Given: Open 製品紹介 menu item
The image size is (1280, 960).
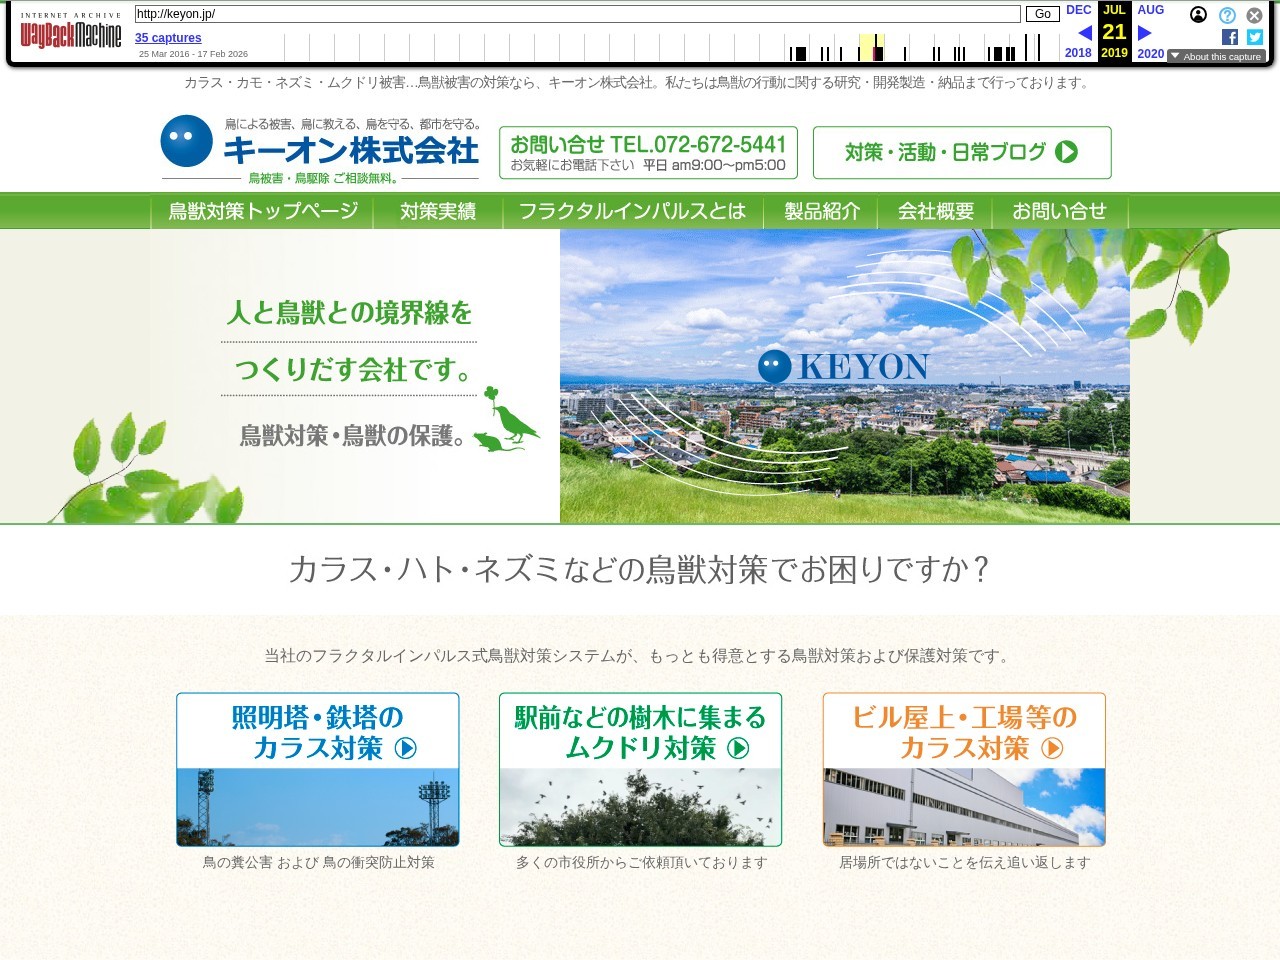Looking at the screenshot, I should tap(821, 211).
